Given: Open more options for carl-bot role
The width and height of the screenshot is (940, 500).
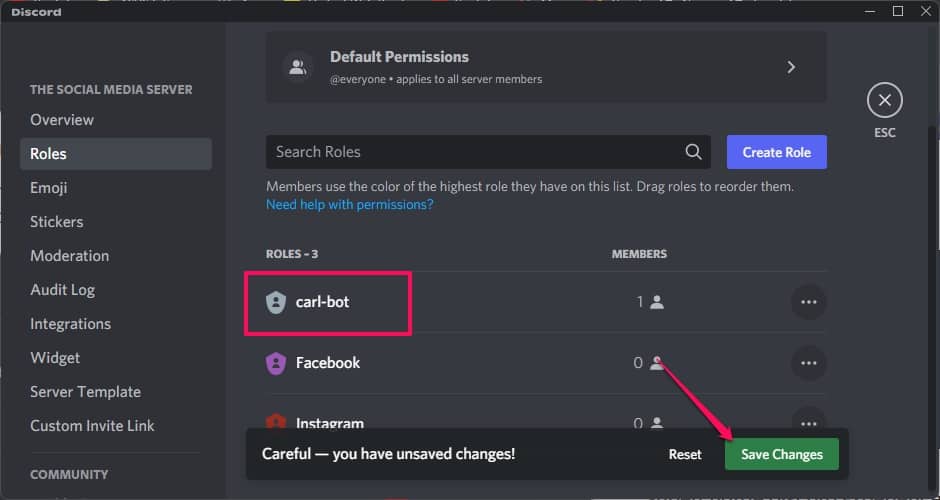Looking at the screenshot, I should [808, 302].
